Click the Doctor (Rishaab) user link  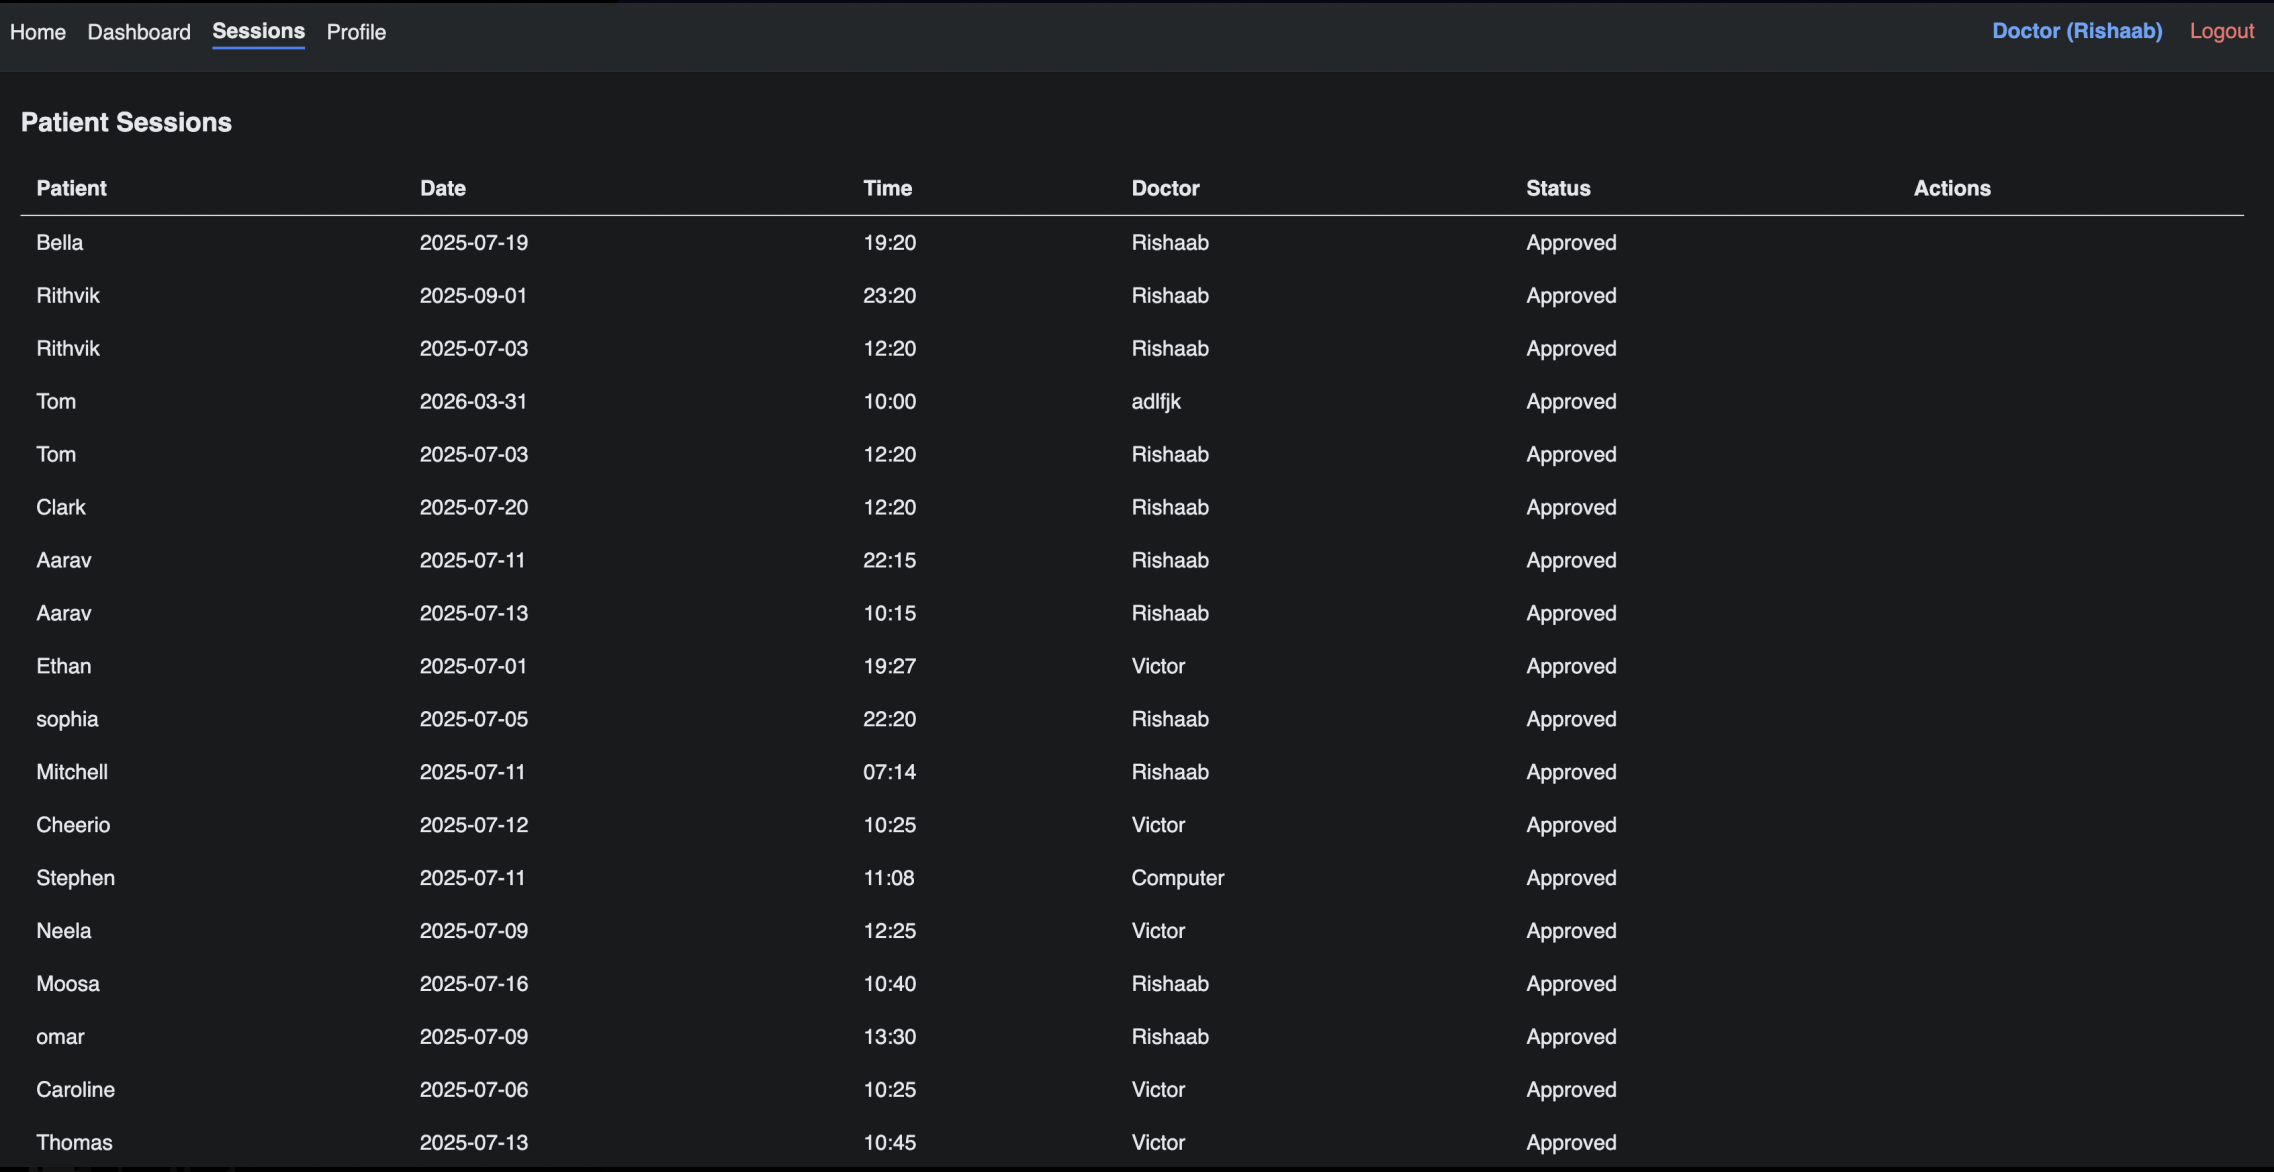(2076, 31)
